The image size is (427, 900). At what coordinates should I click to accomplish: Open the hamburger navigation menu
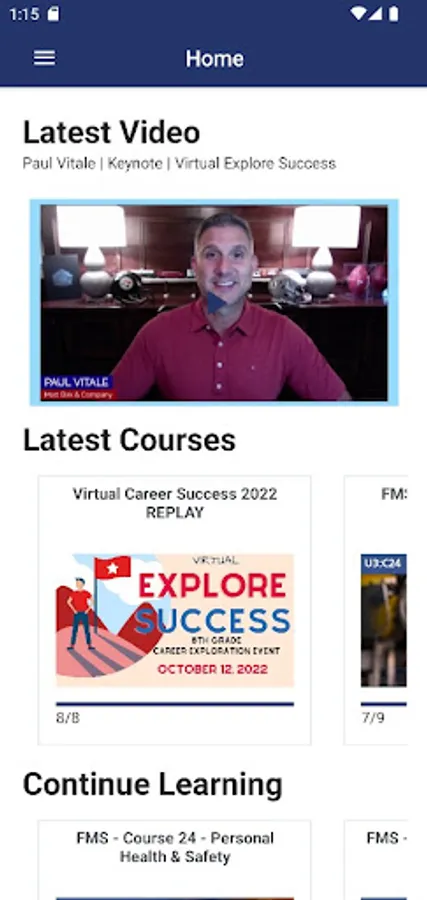(44, 58)
